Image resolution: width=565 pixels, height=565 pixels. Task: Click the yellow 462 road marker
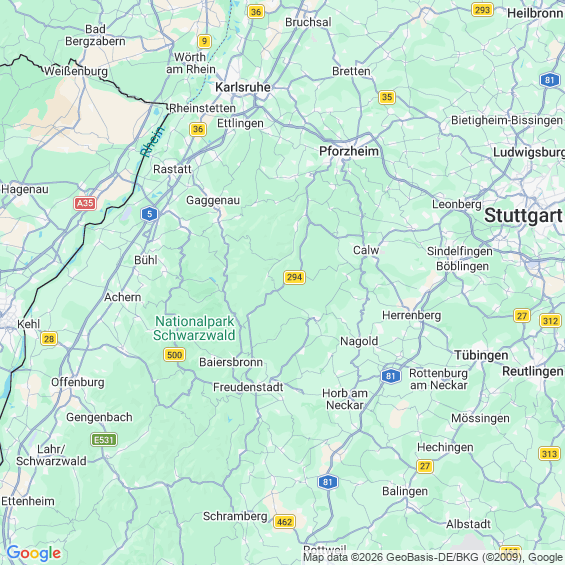[x=284, y=521]
